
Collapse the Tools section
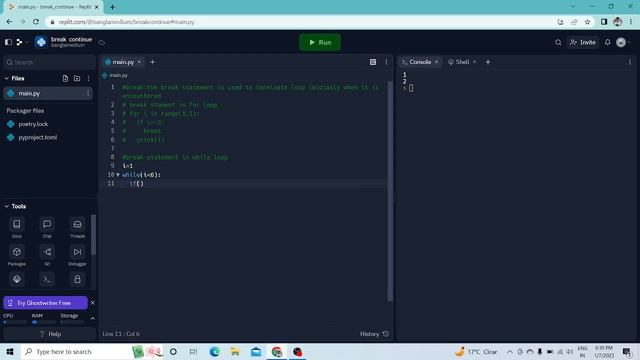[7, 207]
